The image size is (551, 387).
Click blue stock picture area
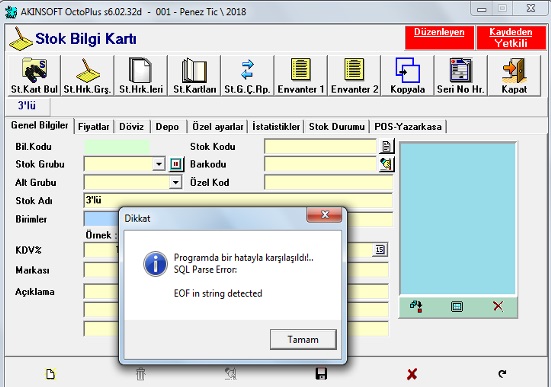coord(458,219)
